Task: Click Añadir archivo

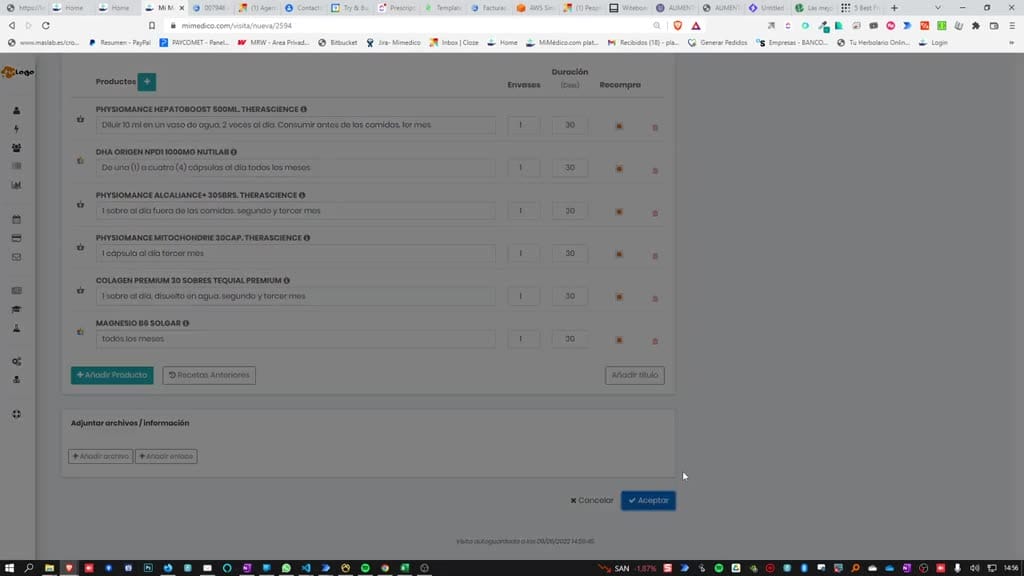Action: (101, 456)
